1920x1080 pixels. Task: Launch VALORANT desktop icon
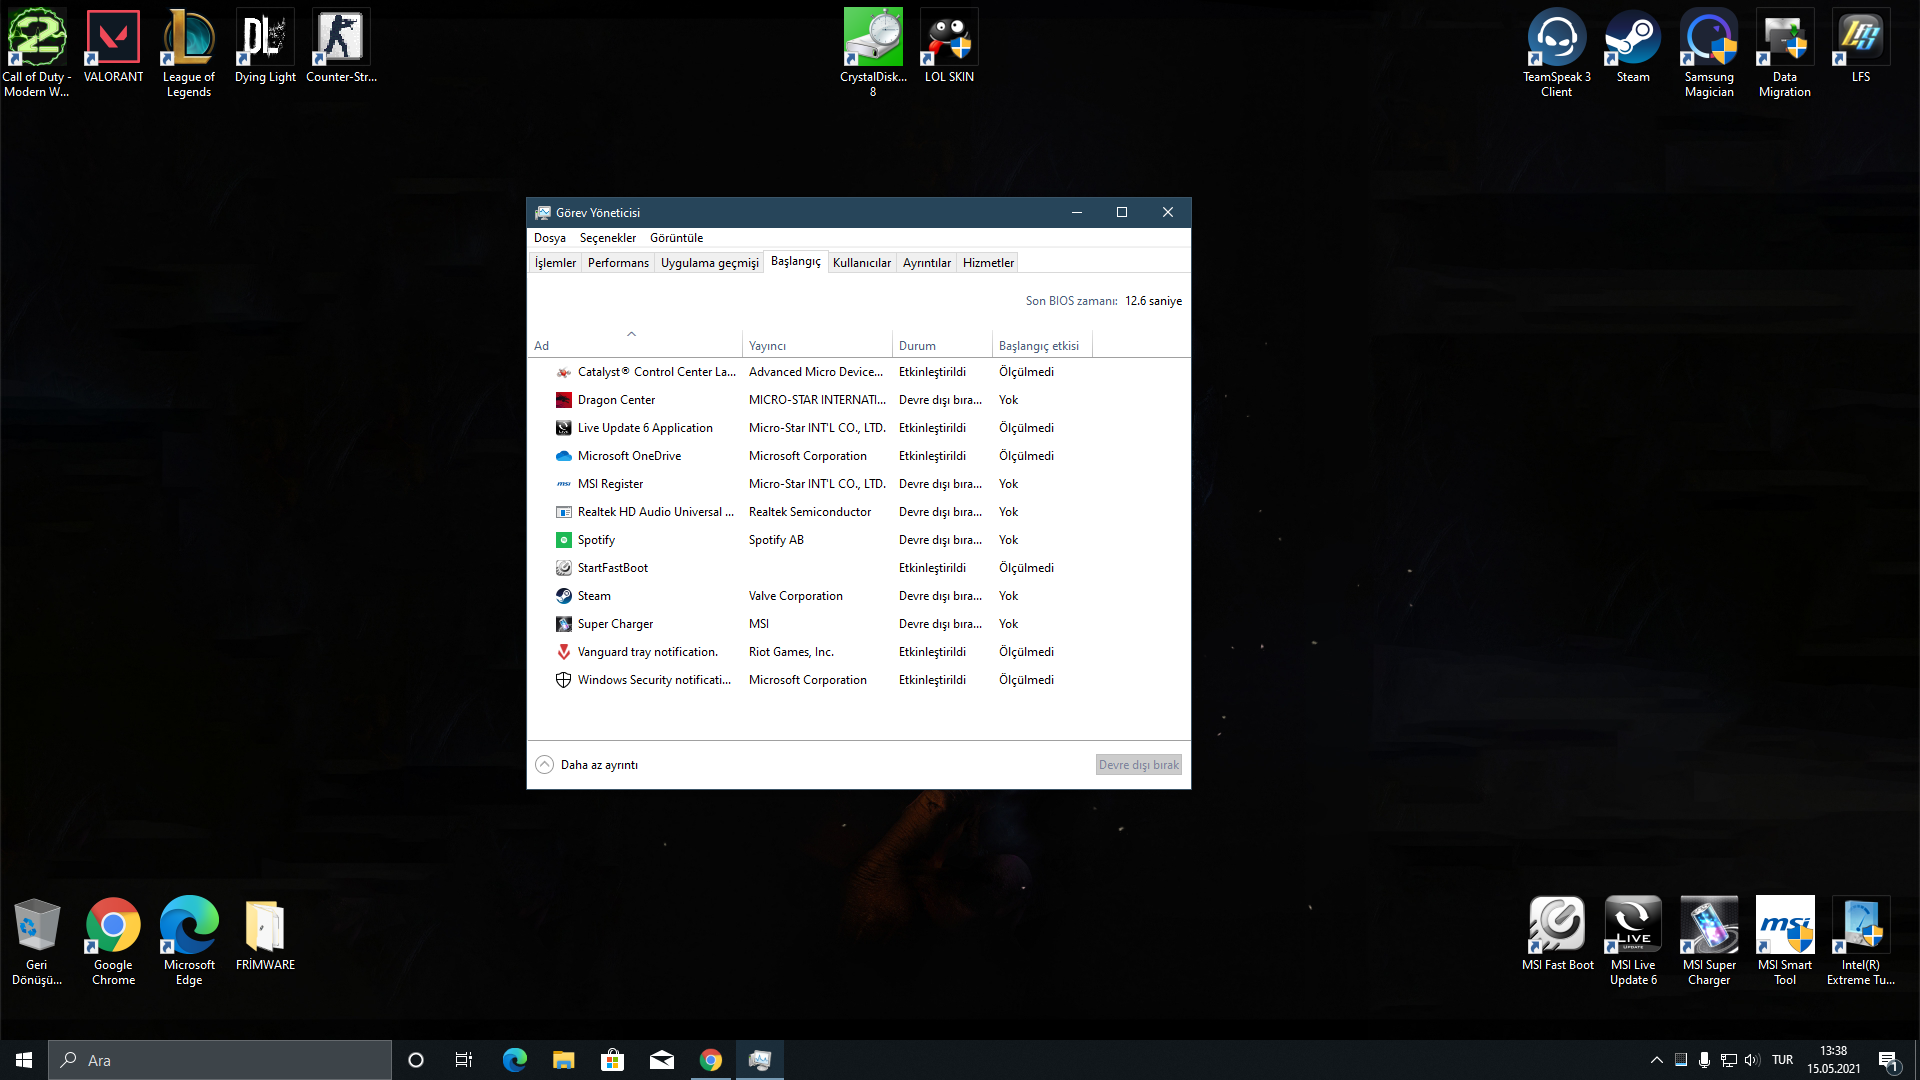click(113, 45)
